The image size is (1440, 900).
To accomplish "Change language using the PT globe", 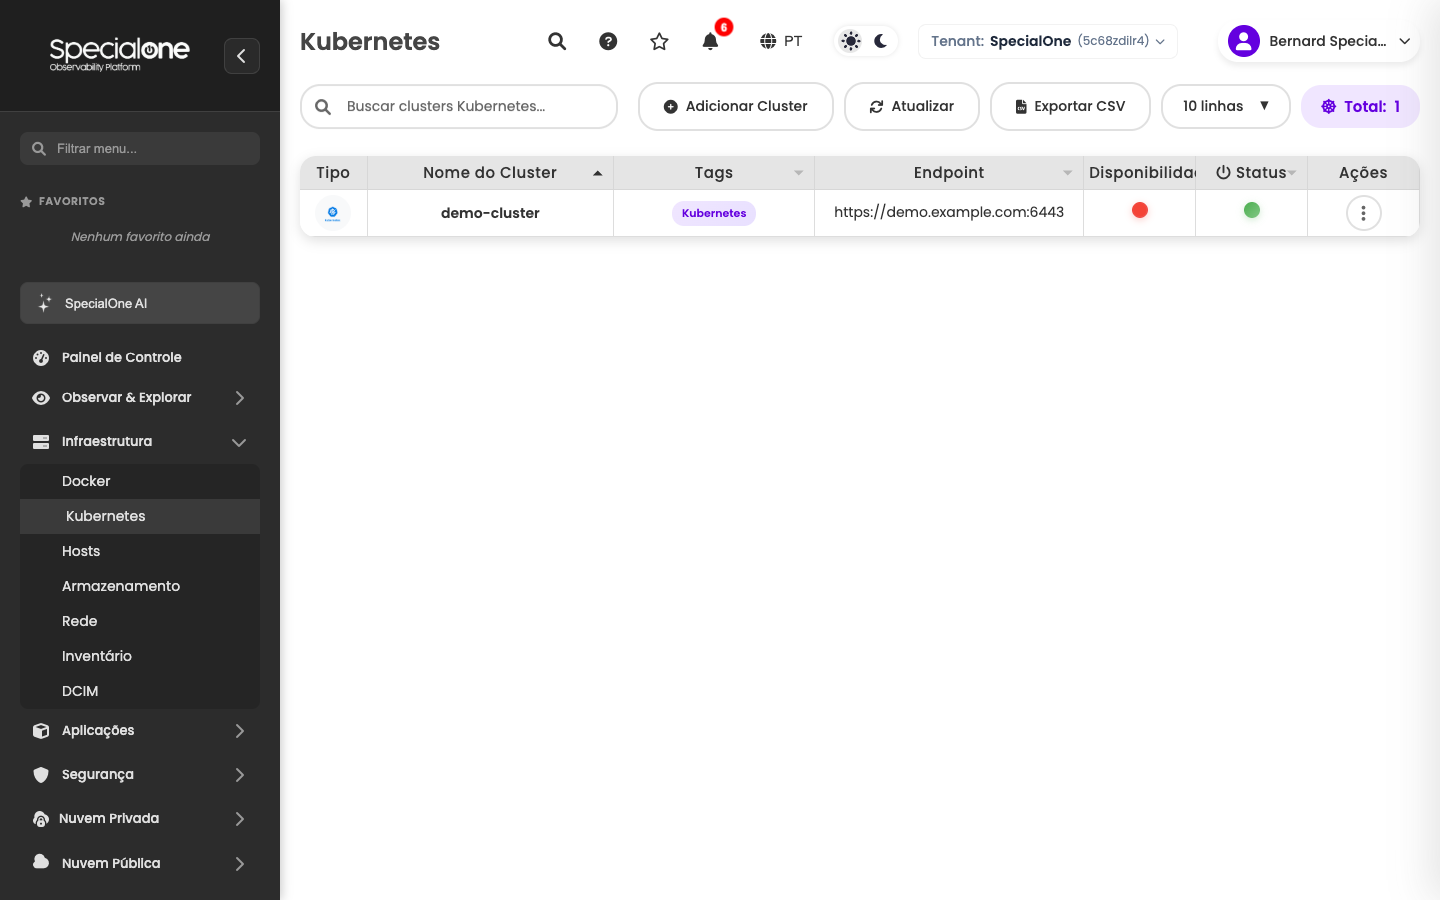I will (x=781, y=41).
